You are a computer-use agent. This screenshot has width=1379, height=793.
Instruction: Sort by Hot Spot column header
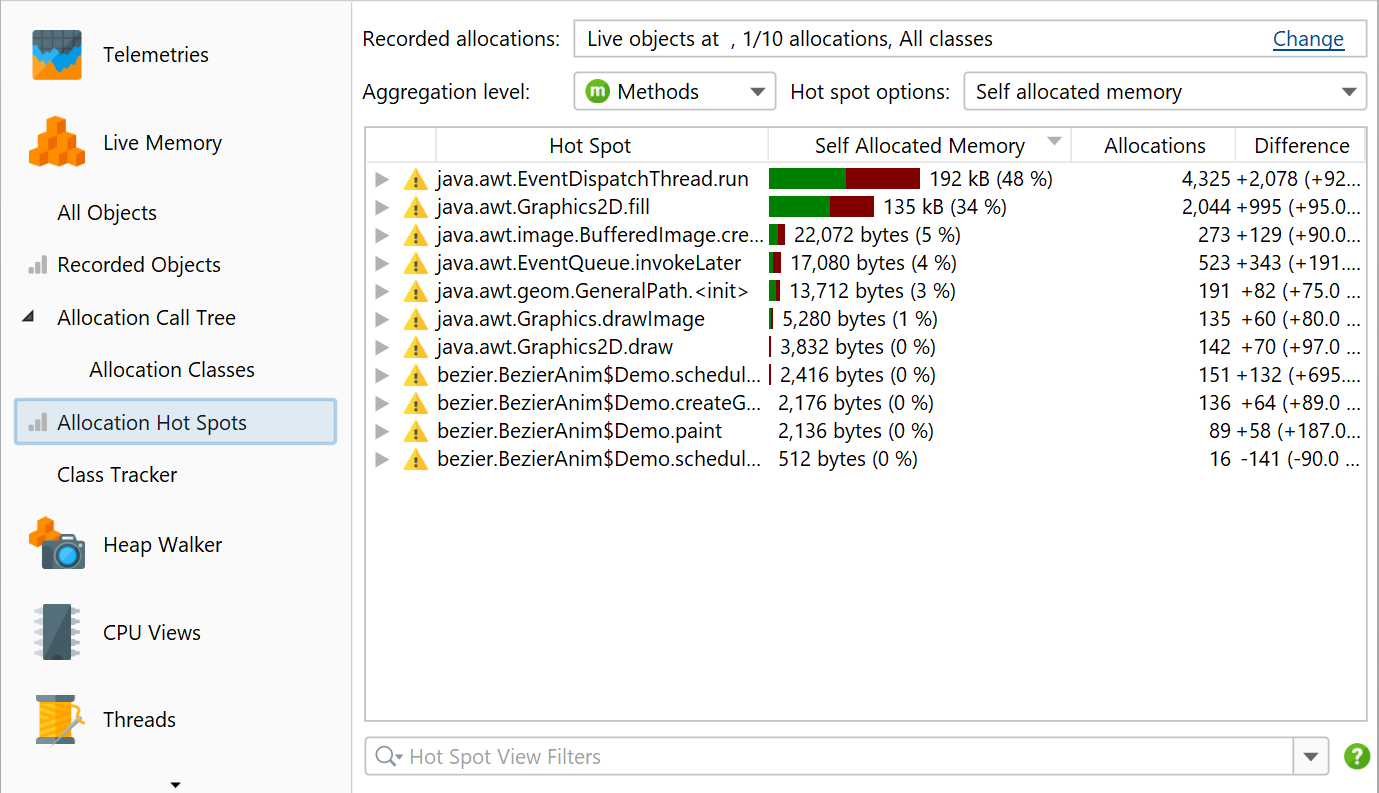(602, 145)
